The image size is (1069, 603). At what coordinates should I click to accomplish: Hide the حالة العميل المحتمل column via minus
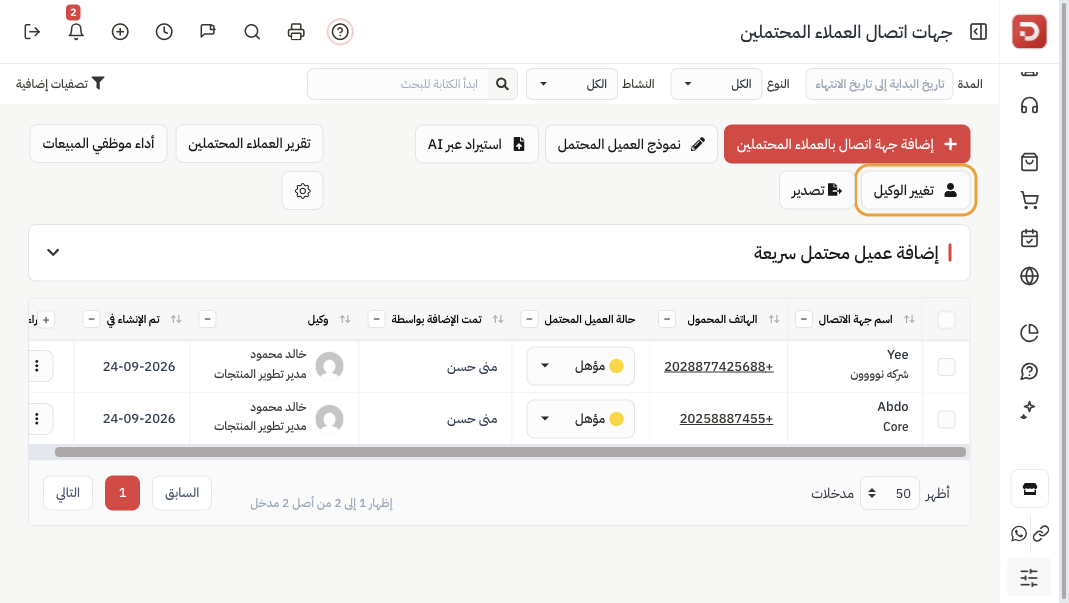point(529,319)
